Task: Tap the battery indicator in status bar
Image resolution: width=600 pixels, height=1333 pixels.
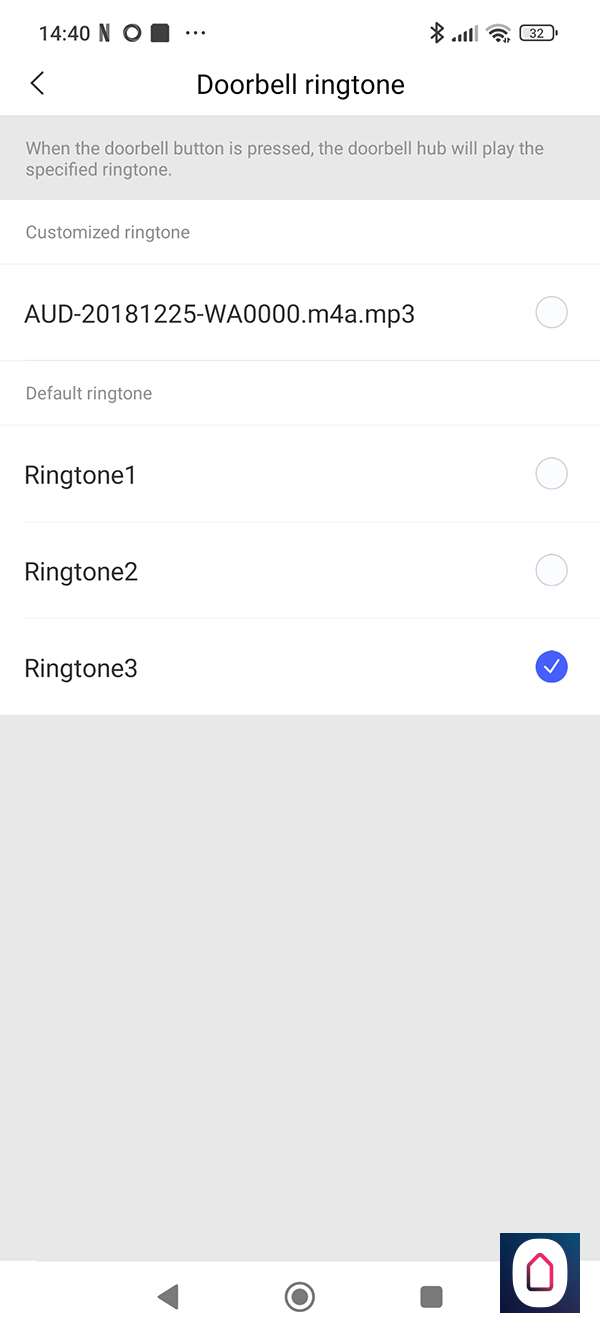Action: tap(538, 33)
